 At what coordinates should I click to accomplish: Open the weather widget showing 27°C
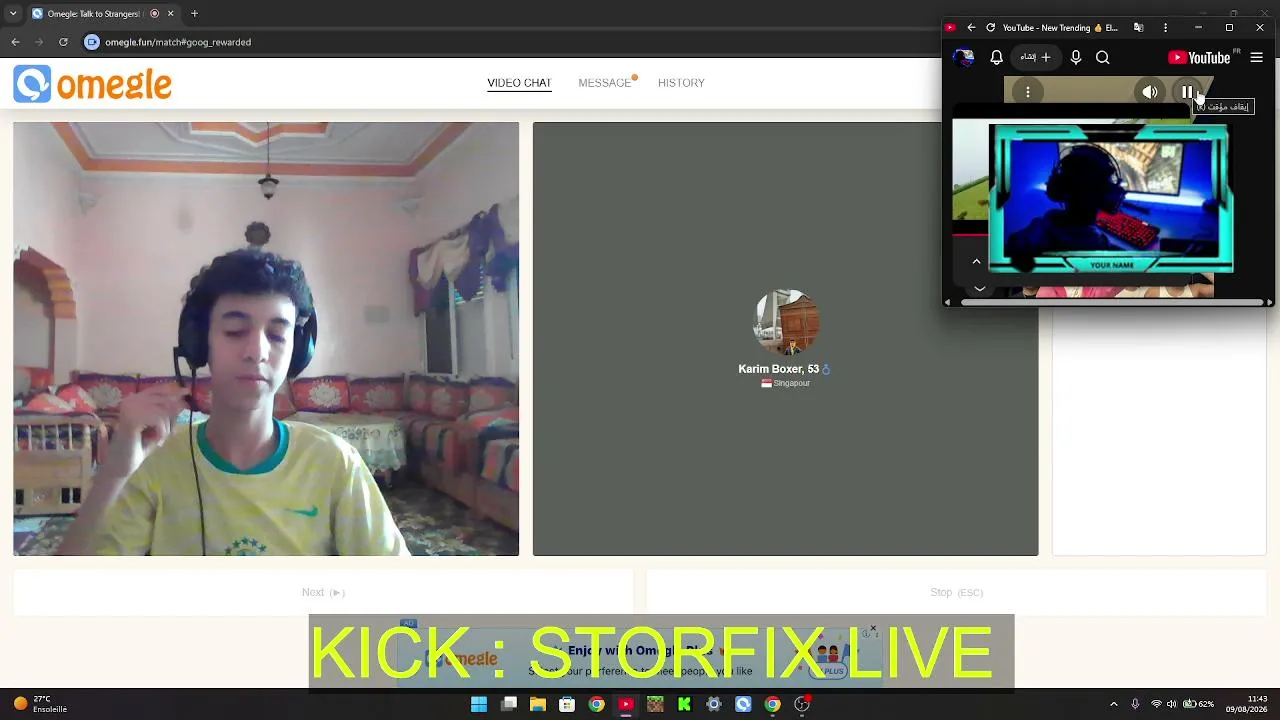click(40, 704)
